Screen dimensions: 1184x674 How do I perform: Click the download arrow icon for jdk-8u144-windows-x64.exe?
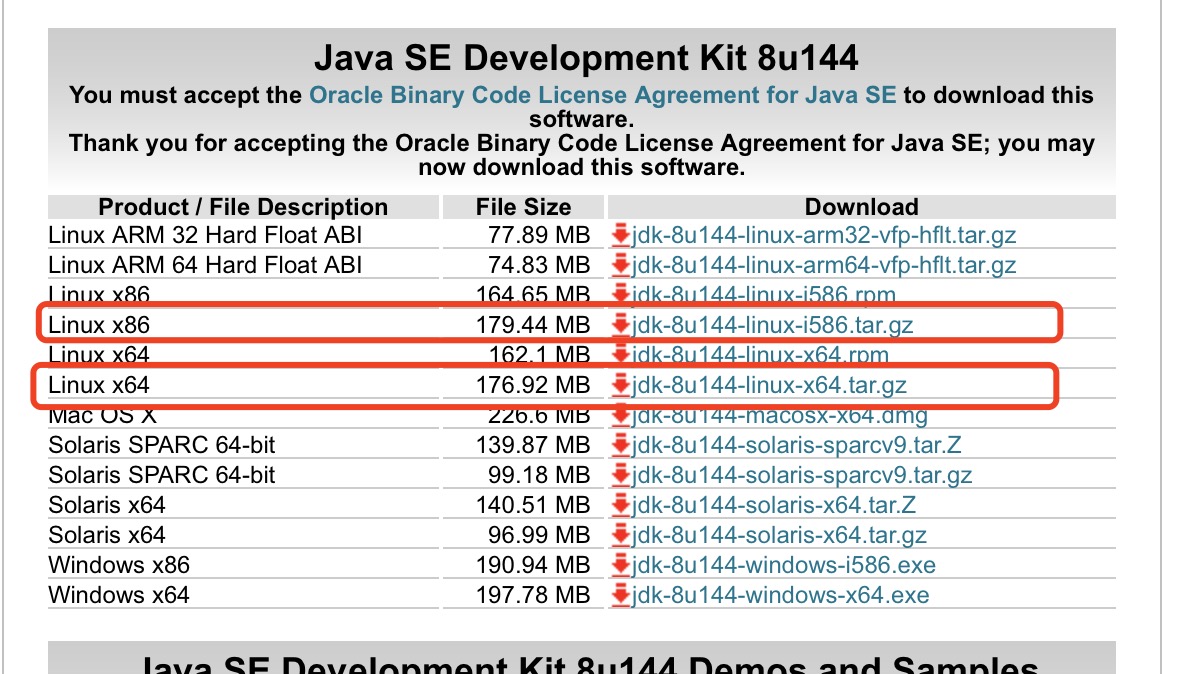tap(621, 595)
